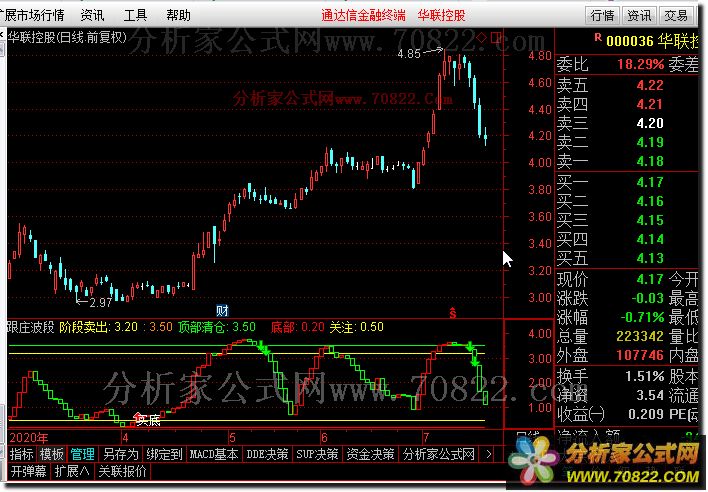Click the 开弹幕 button at the bottom
708x492 pixels.
[28, 471]
